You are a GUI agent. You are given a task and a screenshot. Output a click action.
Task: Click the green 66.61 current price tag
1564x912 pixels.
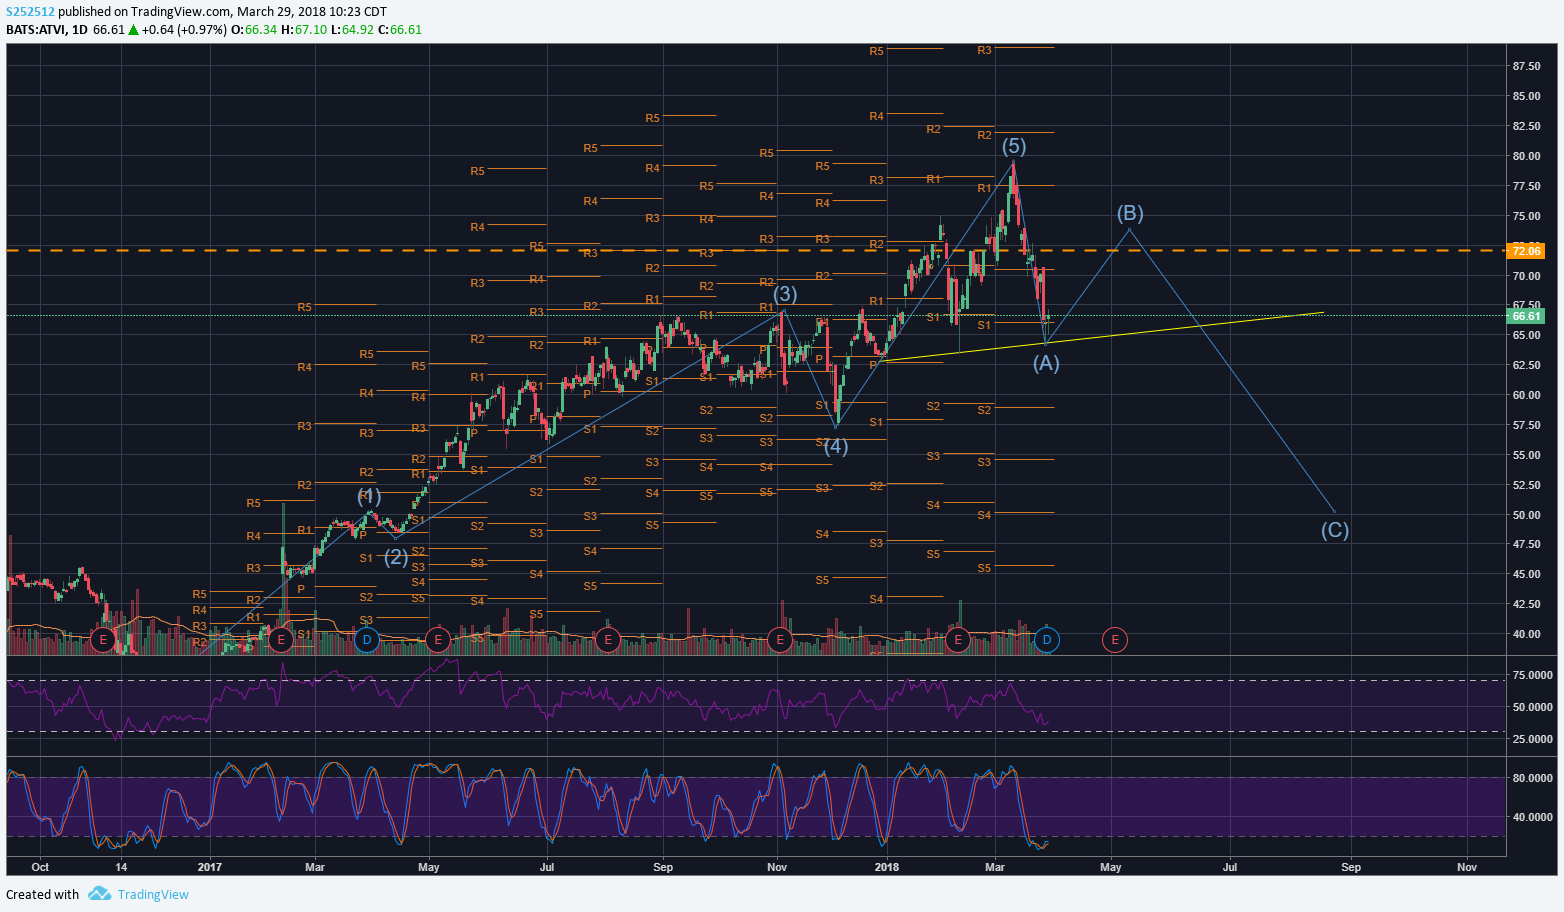pyautogui.click(x=1526, y=316)
